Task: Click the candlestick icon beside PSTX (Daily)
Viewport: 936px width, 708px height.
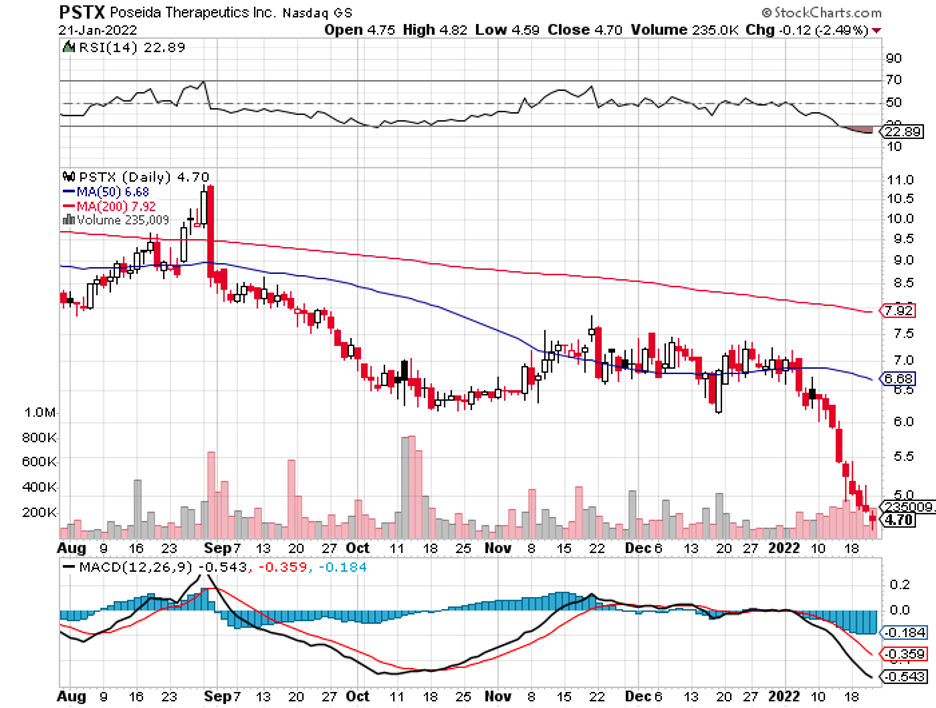Action: [x=68, y=174]
